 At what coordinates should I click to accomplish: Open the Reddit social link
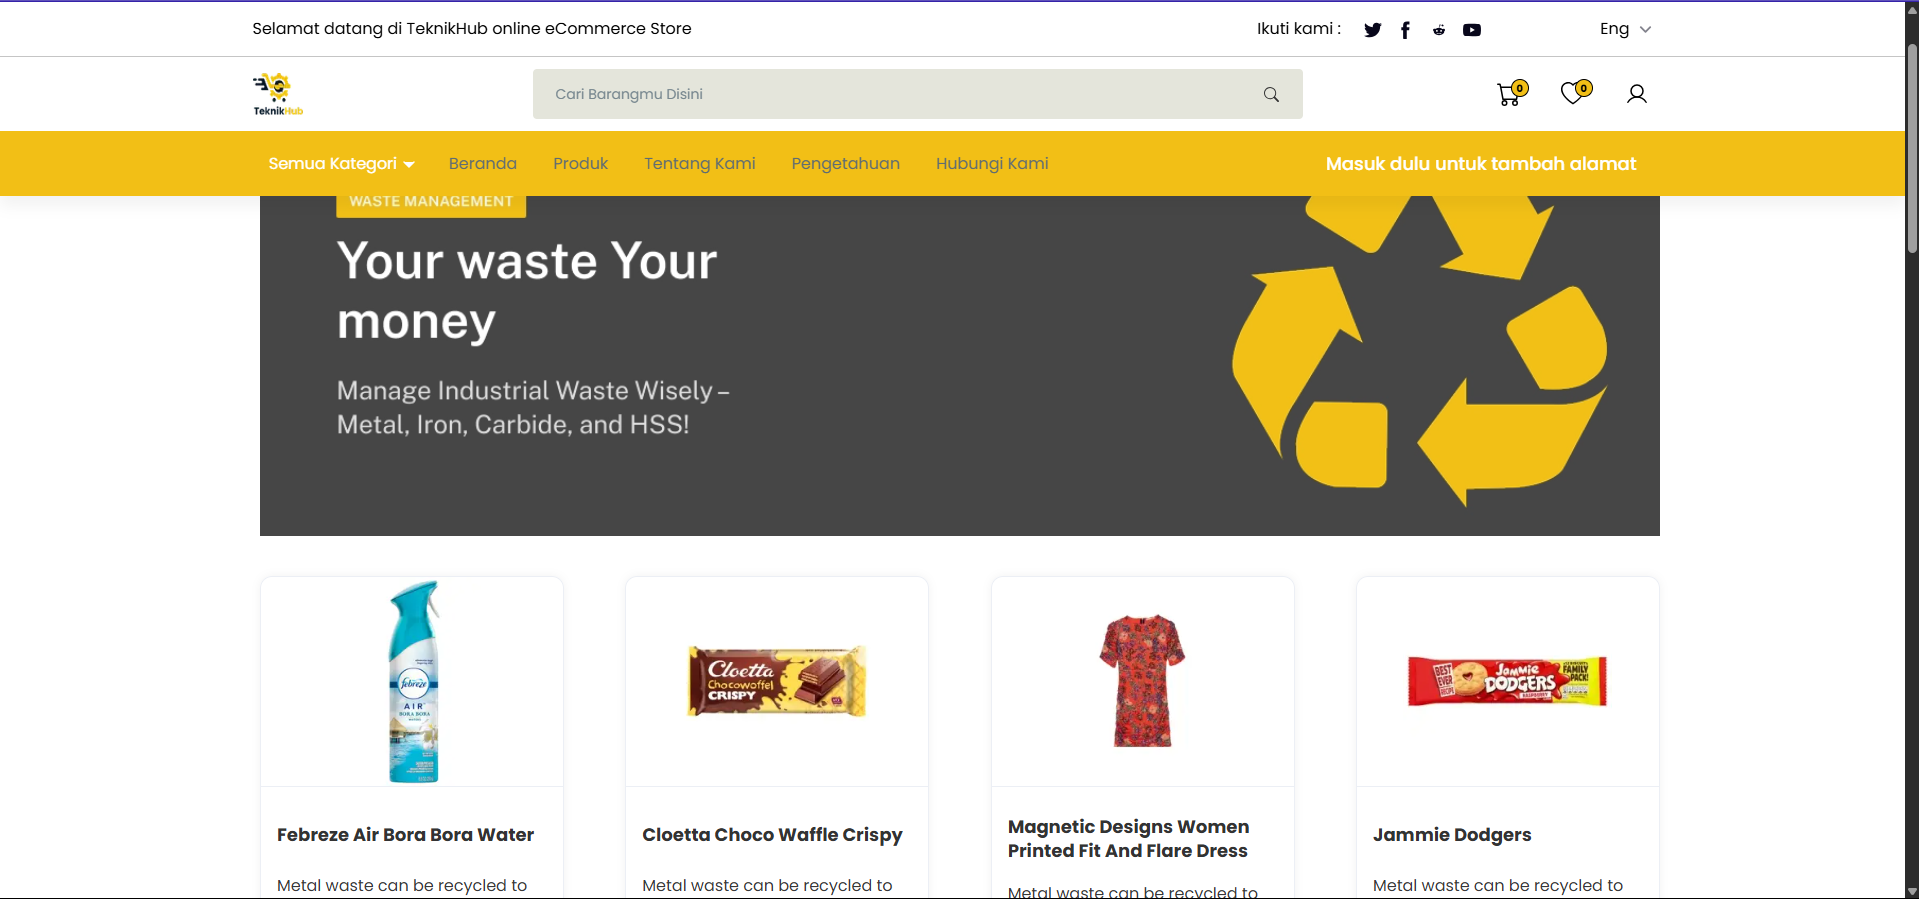[1438, 30]
